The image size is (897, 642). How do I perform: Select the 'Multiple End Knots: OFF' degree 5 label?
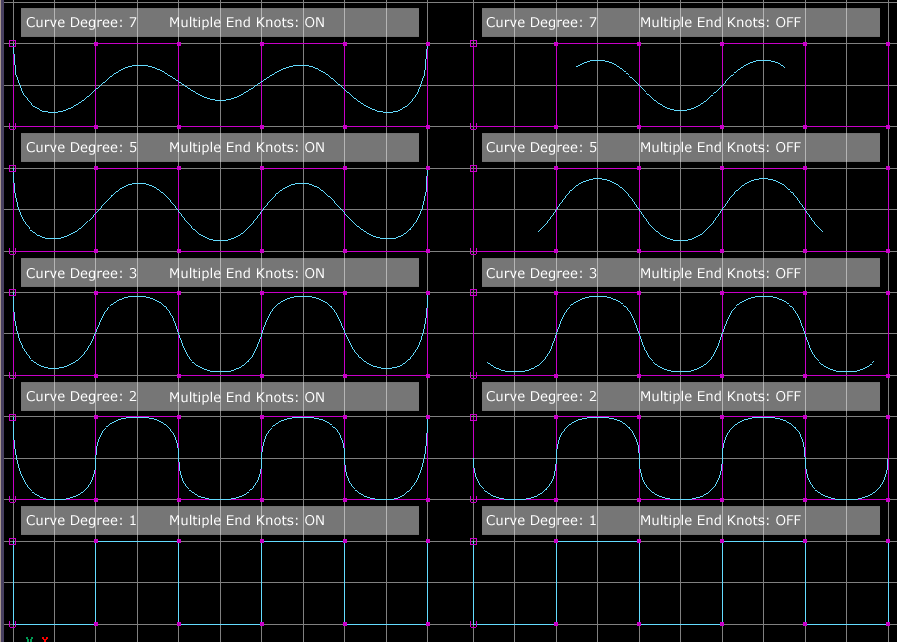click(720, 147)
